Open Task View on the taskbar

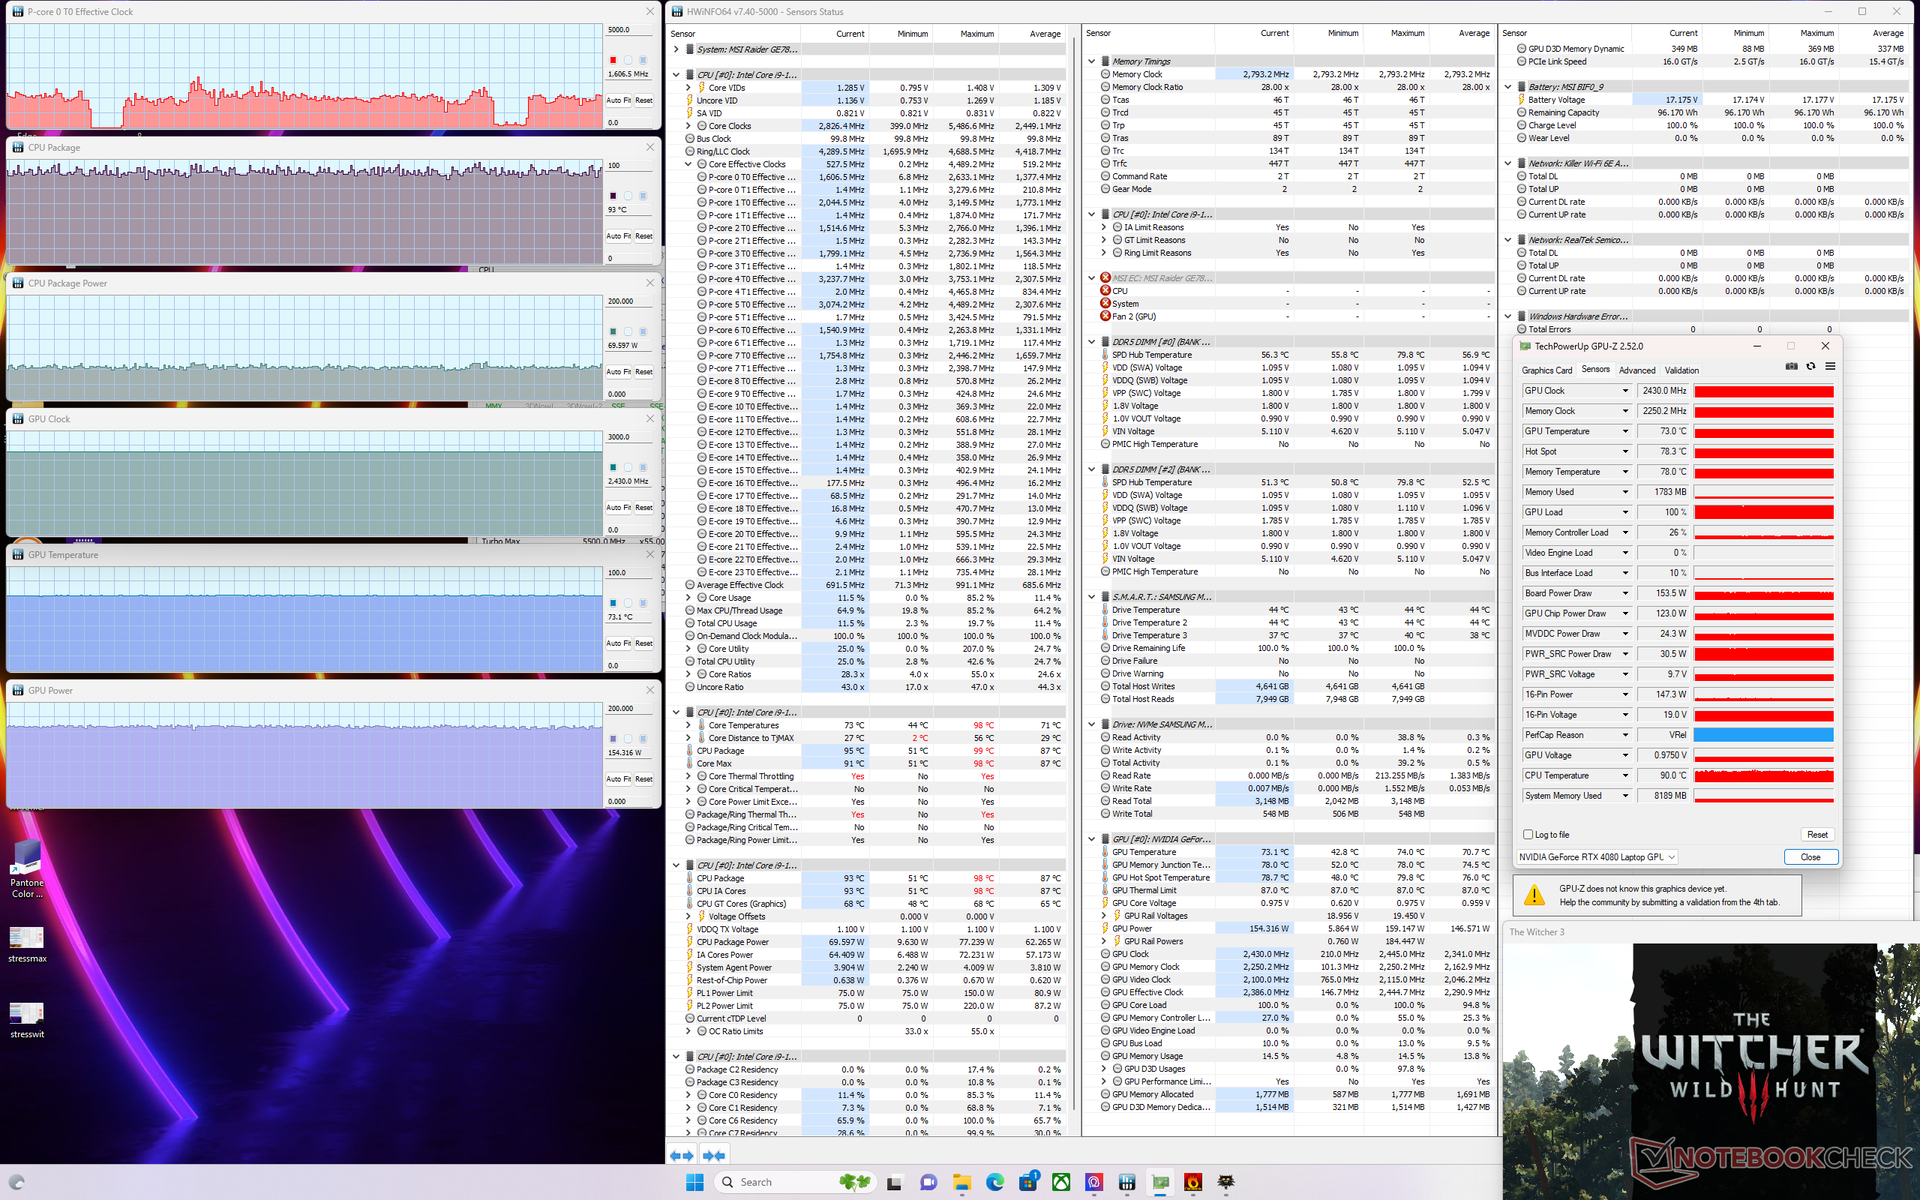click(x=894, y=1182)
